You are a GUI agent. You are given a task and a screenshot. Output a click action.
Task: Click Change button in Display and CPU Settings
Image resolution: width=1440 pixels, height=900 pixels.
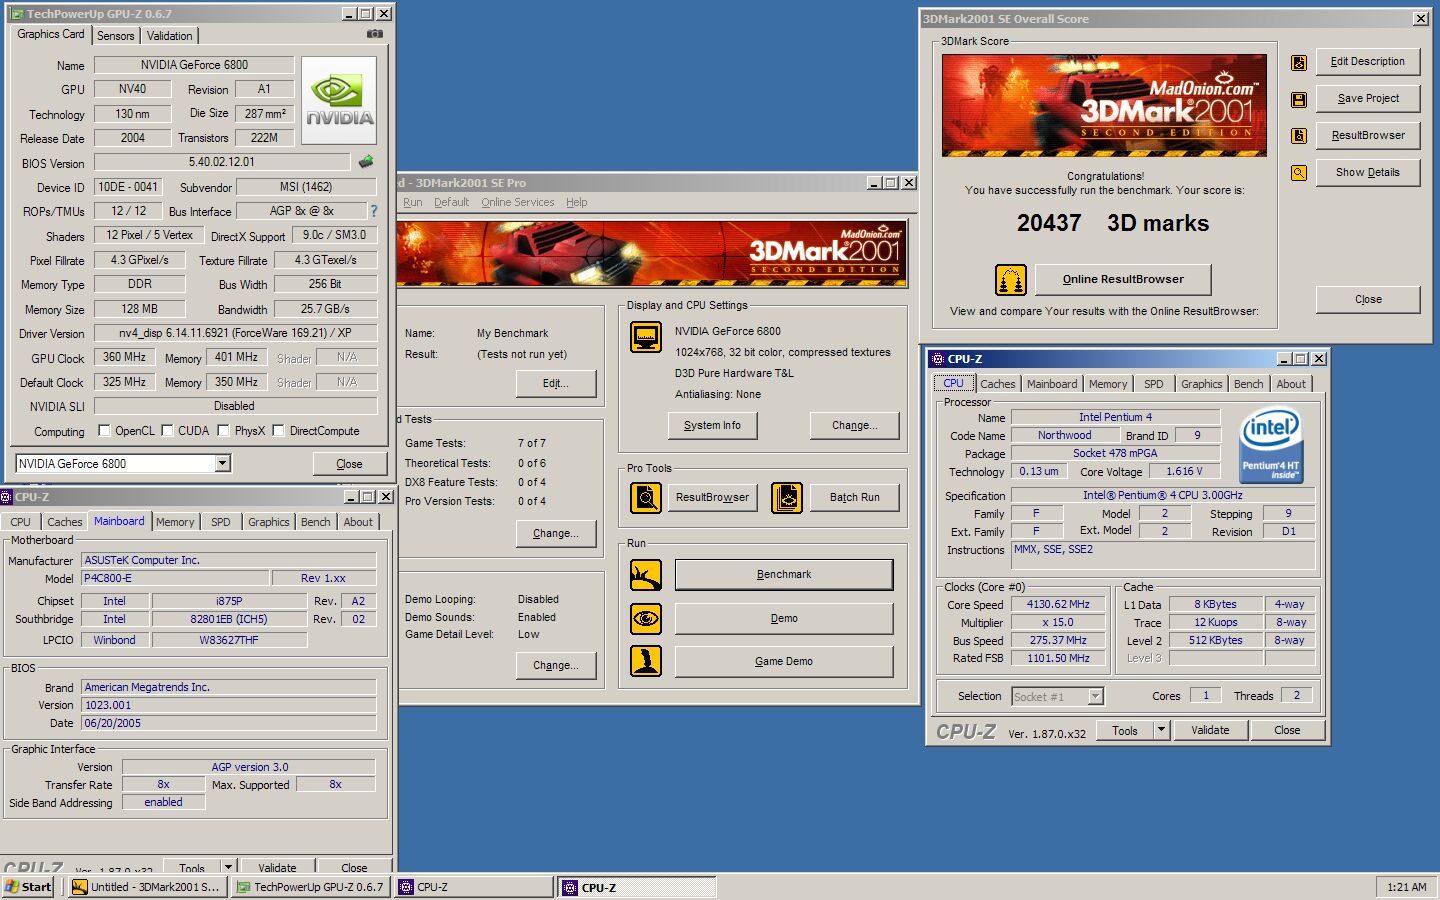(854, 426)
